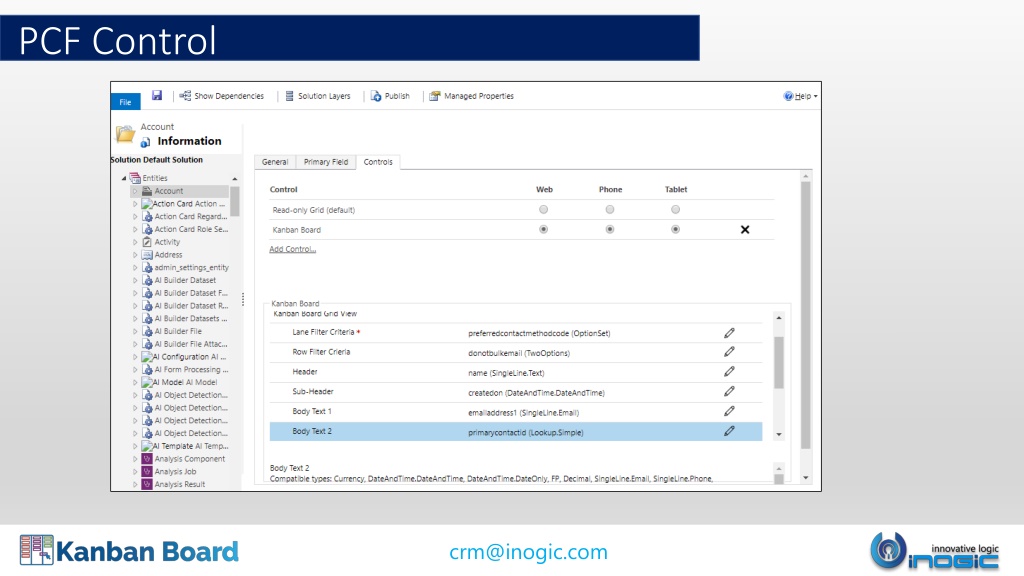Expand the Account tree node

pos(135,191)
